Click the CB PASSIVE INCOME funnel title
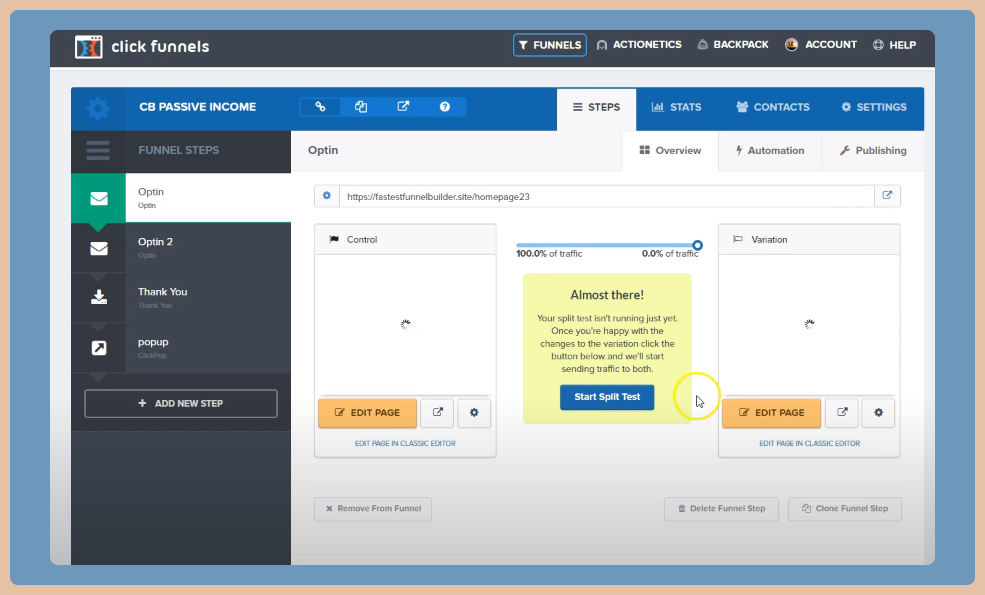 [198, 107]
